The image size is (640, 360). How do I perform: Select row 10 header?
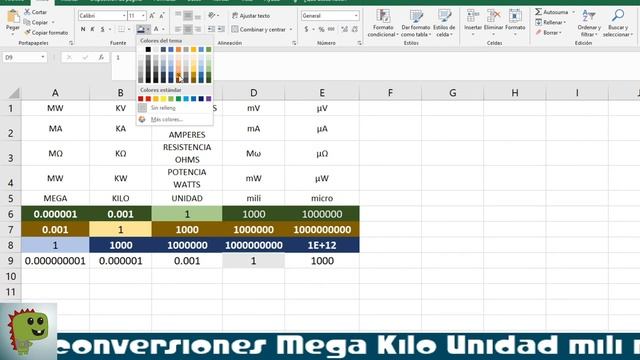[x=11, y=276]
